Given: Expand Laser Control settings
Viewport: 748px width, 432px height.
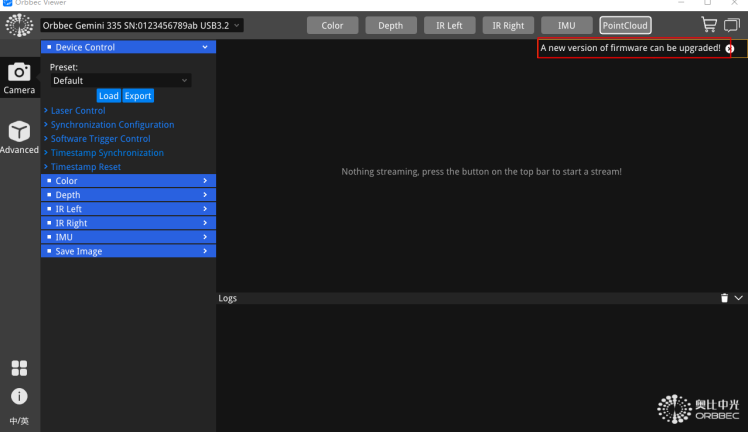Looking at the screenshot, I should 77,110.
